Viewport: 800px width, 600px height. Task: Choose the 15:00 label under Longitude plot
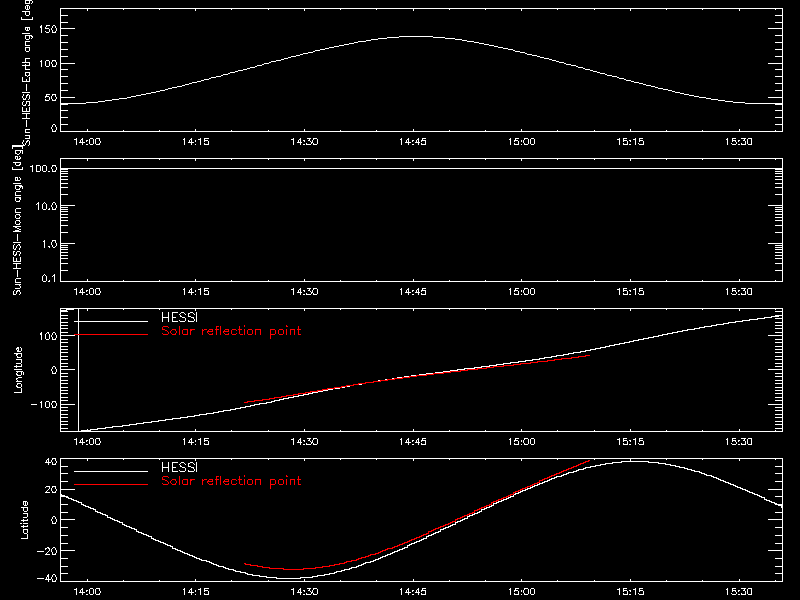pyautogui.click(x=521, y=442)
